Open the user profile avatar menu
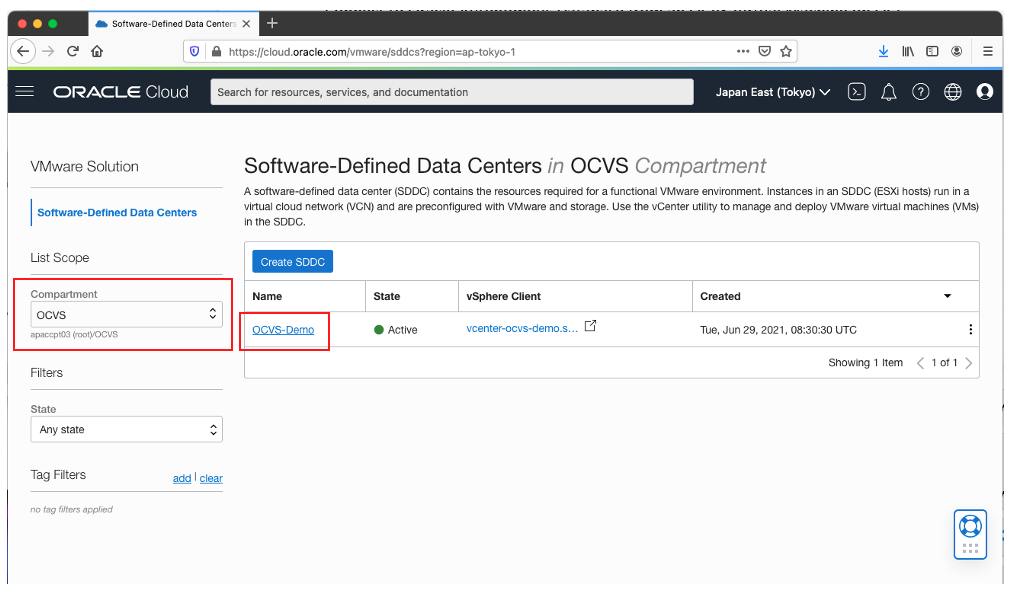This screenshot has width=1017, height=605. tap(985, 91)
